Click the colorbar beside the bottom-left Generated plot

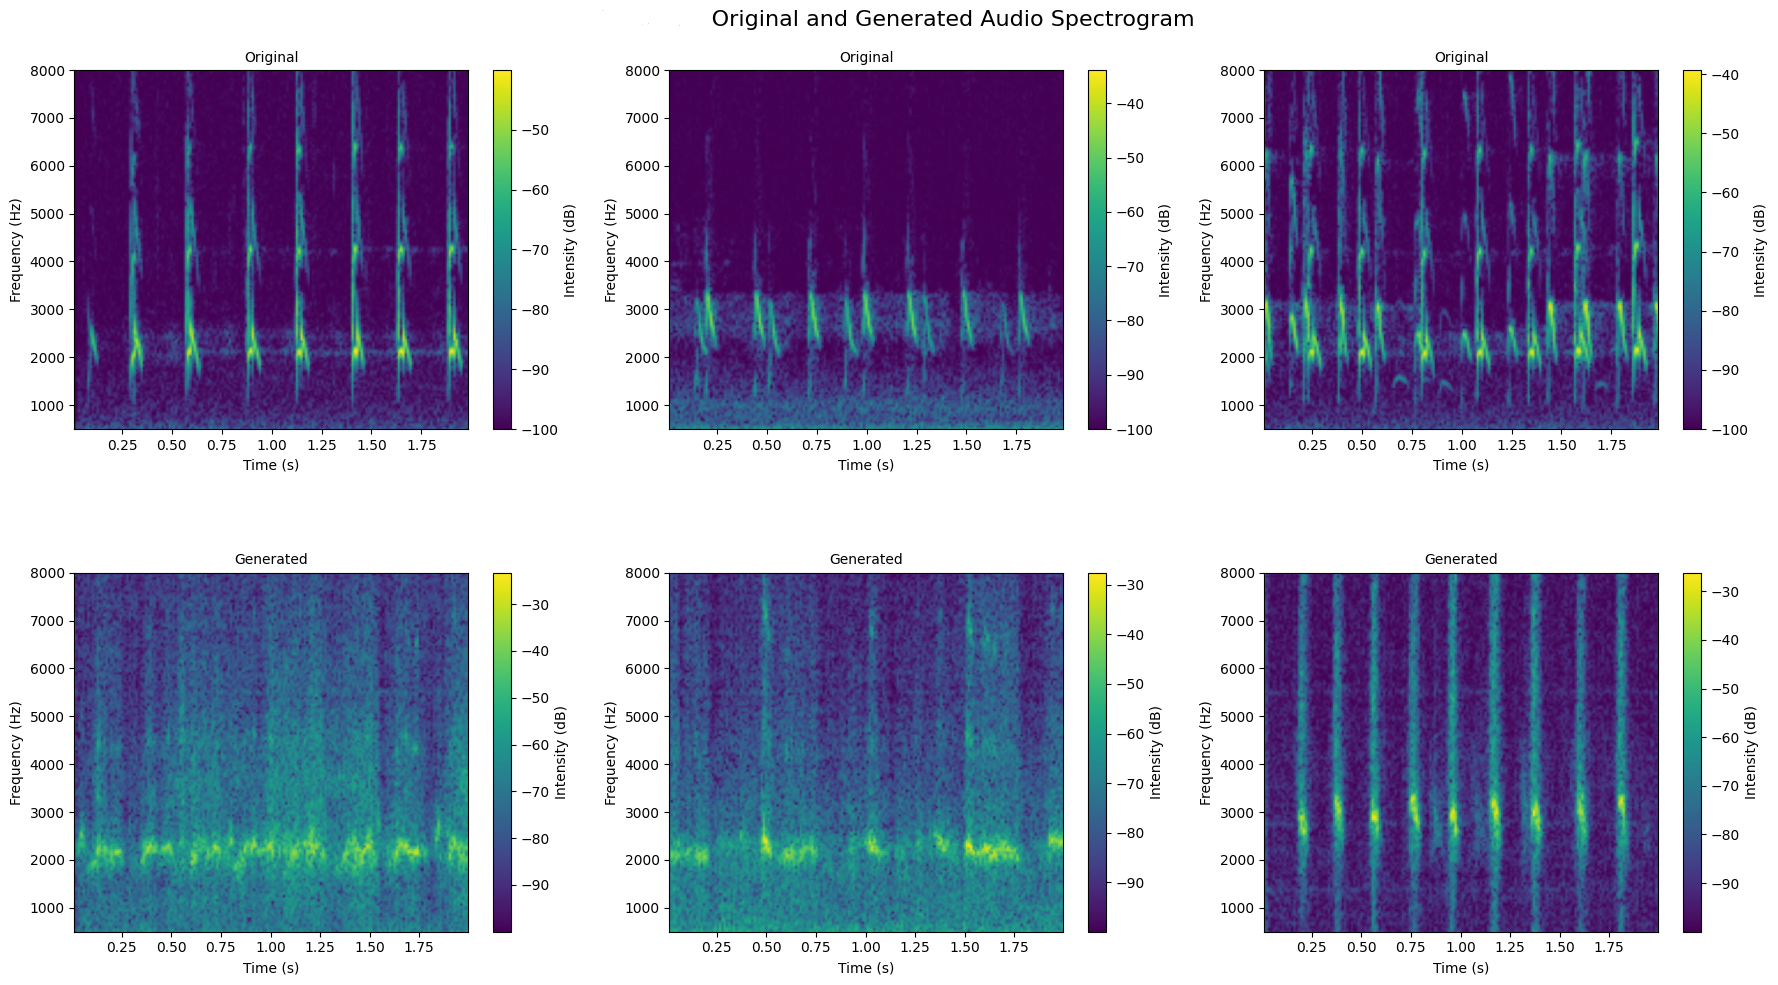pos(502,752)
